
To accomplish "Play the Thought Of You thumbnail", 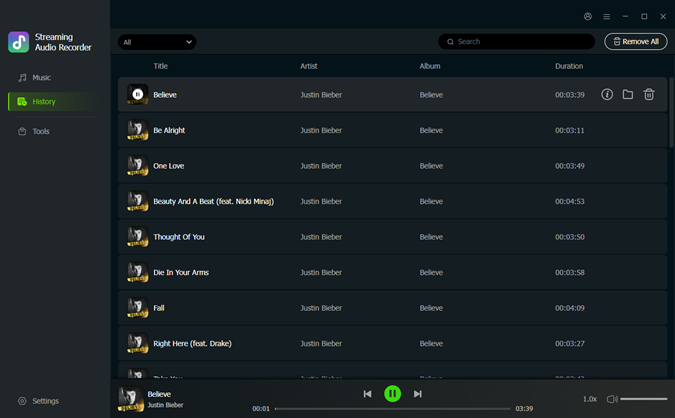I will click(x=138, y=237).
